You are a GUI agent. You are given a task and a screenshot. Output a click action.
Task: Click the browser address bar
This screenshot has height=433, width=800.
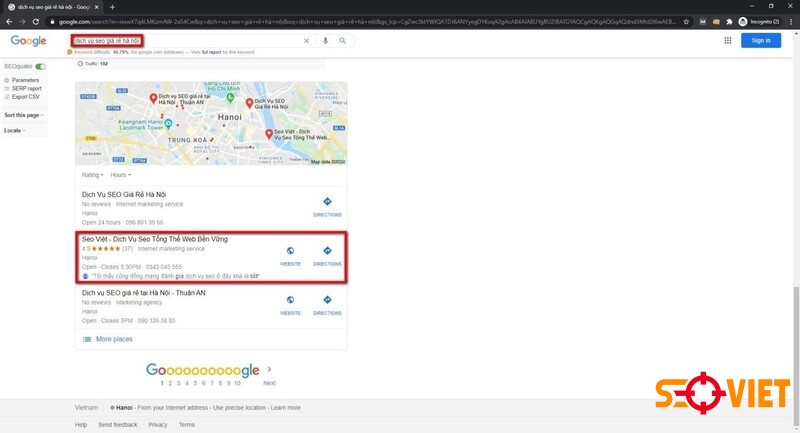click(x=365, y=21)
